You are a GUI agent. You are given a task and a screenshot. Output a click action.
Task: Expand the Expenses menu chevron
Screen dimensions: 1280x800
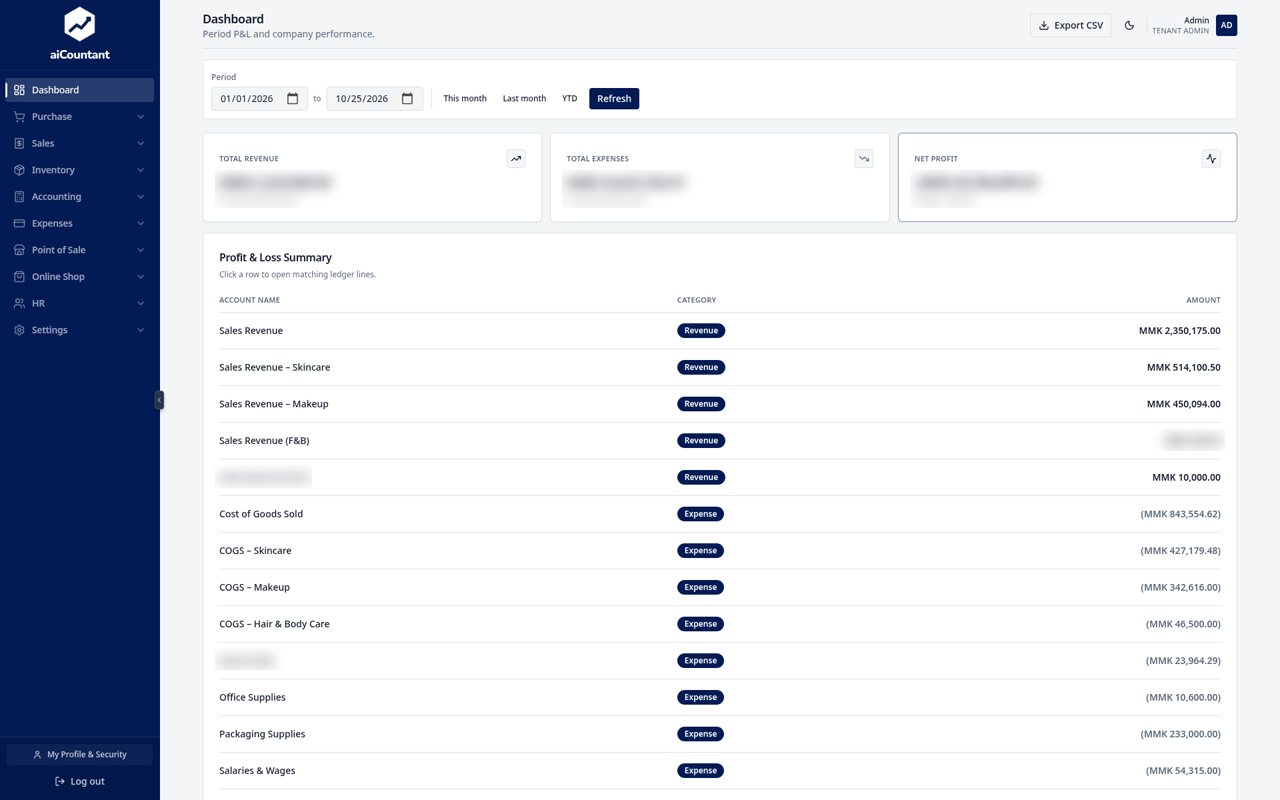click(x=140, y=223)
